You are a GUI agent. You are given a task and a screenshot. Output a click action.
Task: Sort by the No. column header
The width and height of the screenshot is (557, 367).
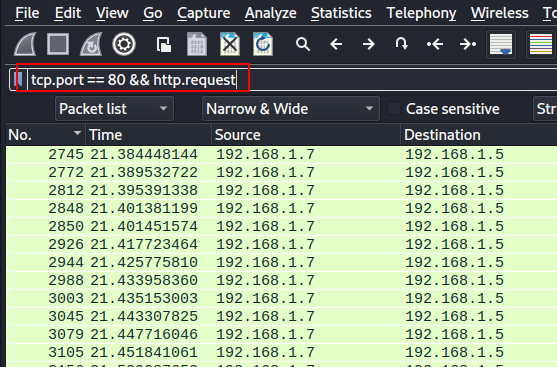[45, 135]
